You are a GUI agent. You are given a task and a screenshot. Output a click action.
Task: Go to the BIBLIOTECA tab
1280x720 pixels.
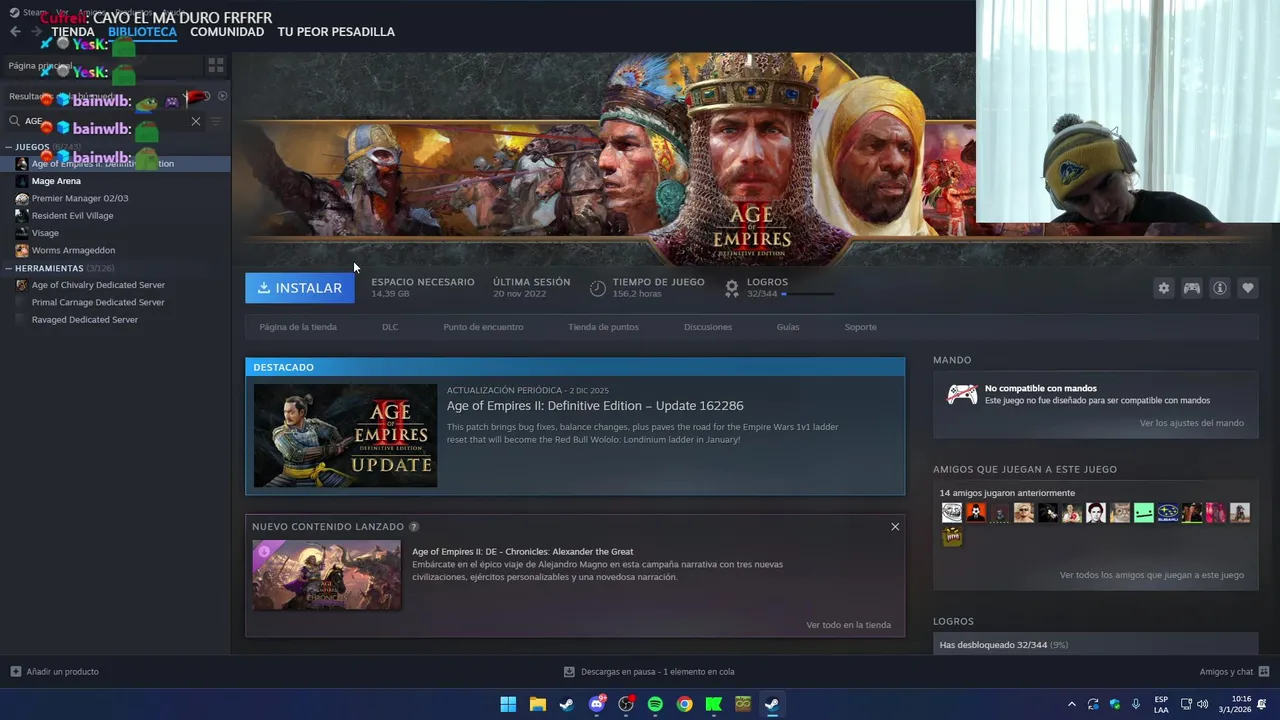142,32
